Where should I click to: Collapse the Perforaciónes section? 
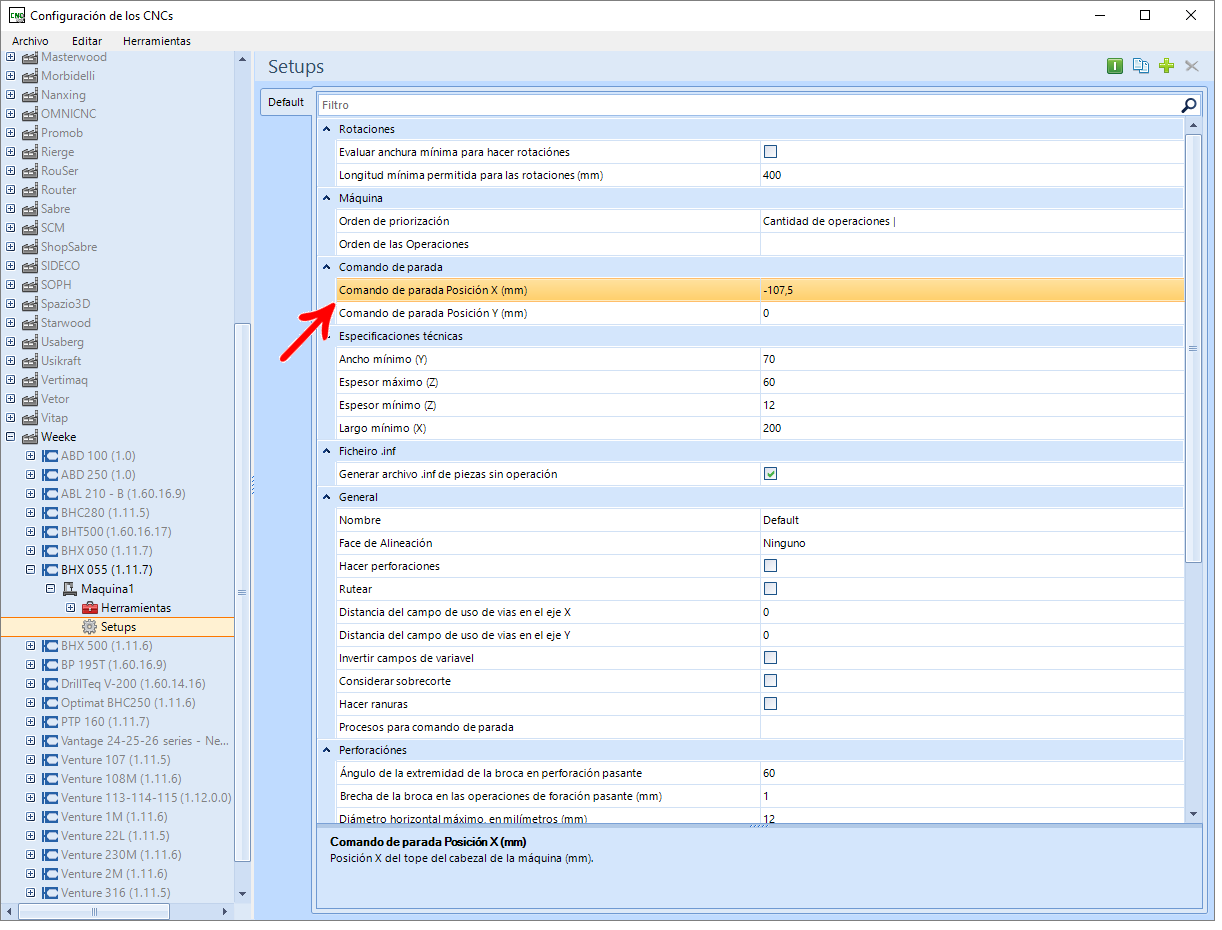326,750
